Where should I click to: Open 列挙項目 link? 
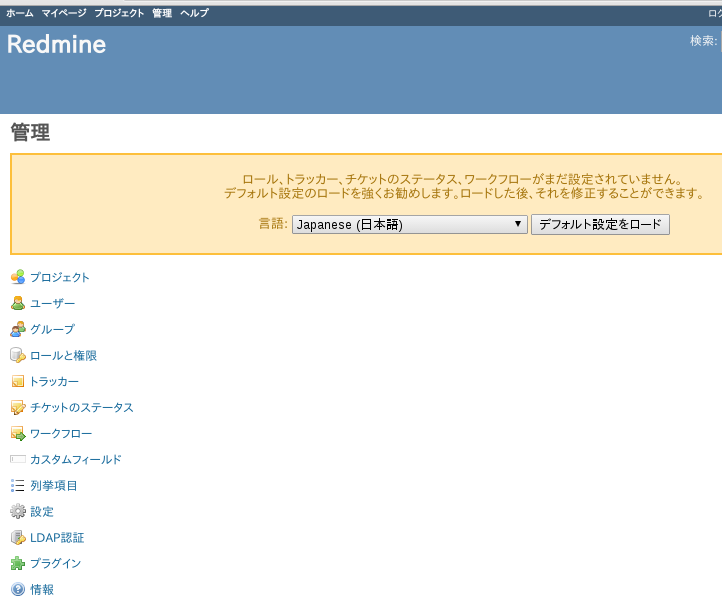(54, 485)
